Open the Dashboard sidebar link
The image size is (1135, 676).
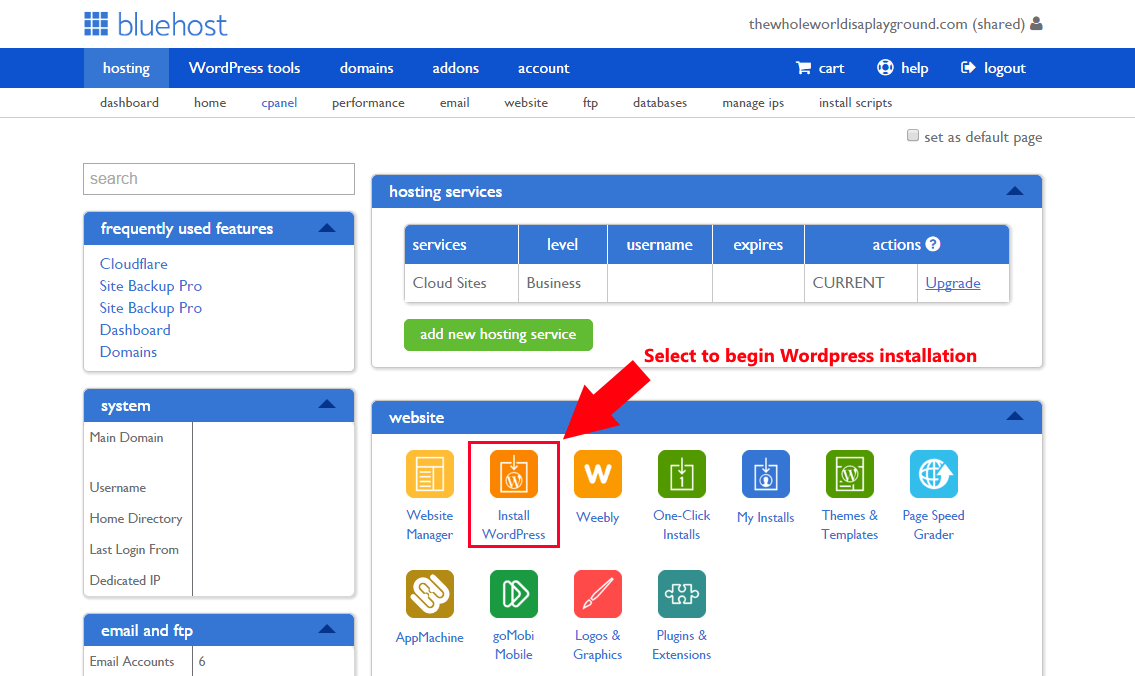pos(135,330)
